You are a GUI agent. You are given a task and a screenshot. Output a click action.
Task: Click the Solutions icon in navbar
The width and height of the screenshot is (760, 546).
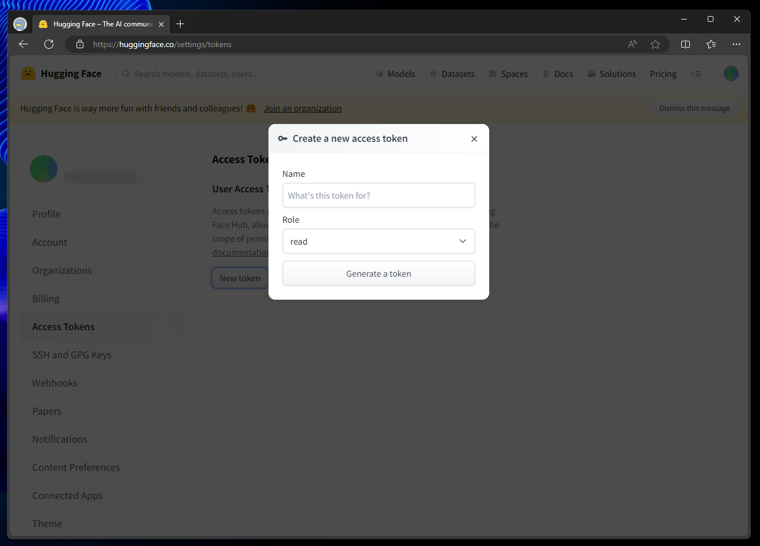(x=591, y=74)
